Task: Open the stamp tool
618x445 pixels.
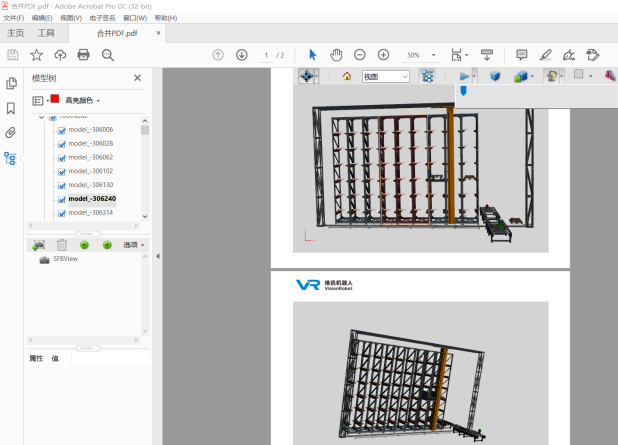Action: 592,55
